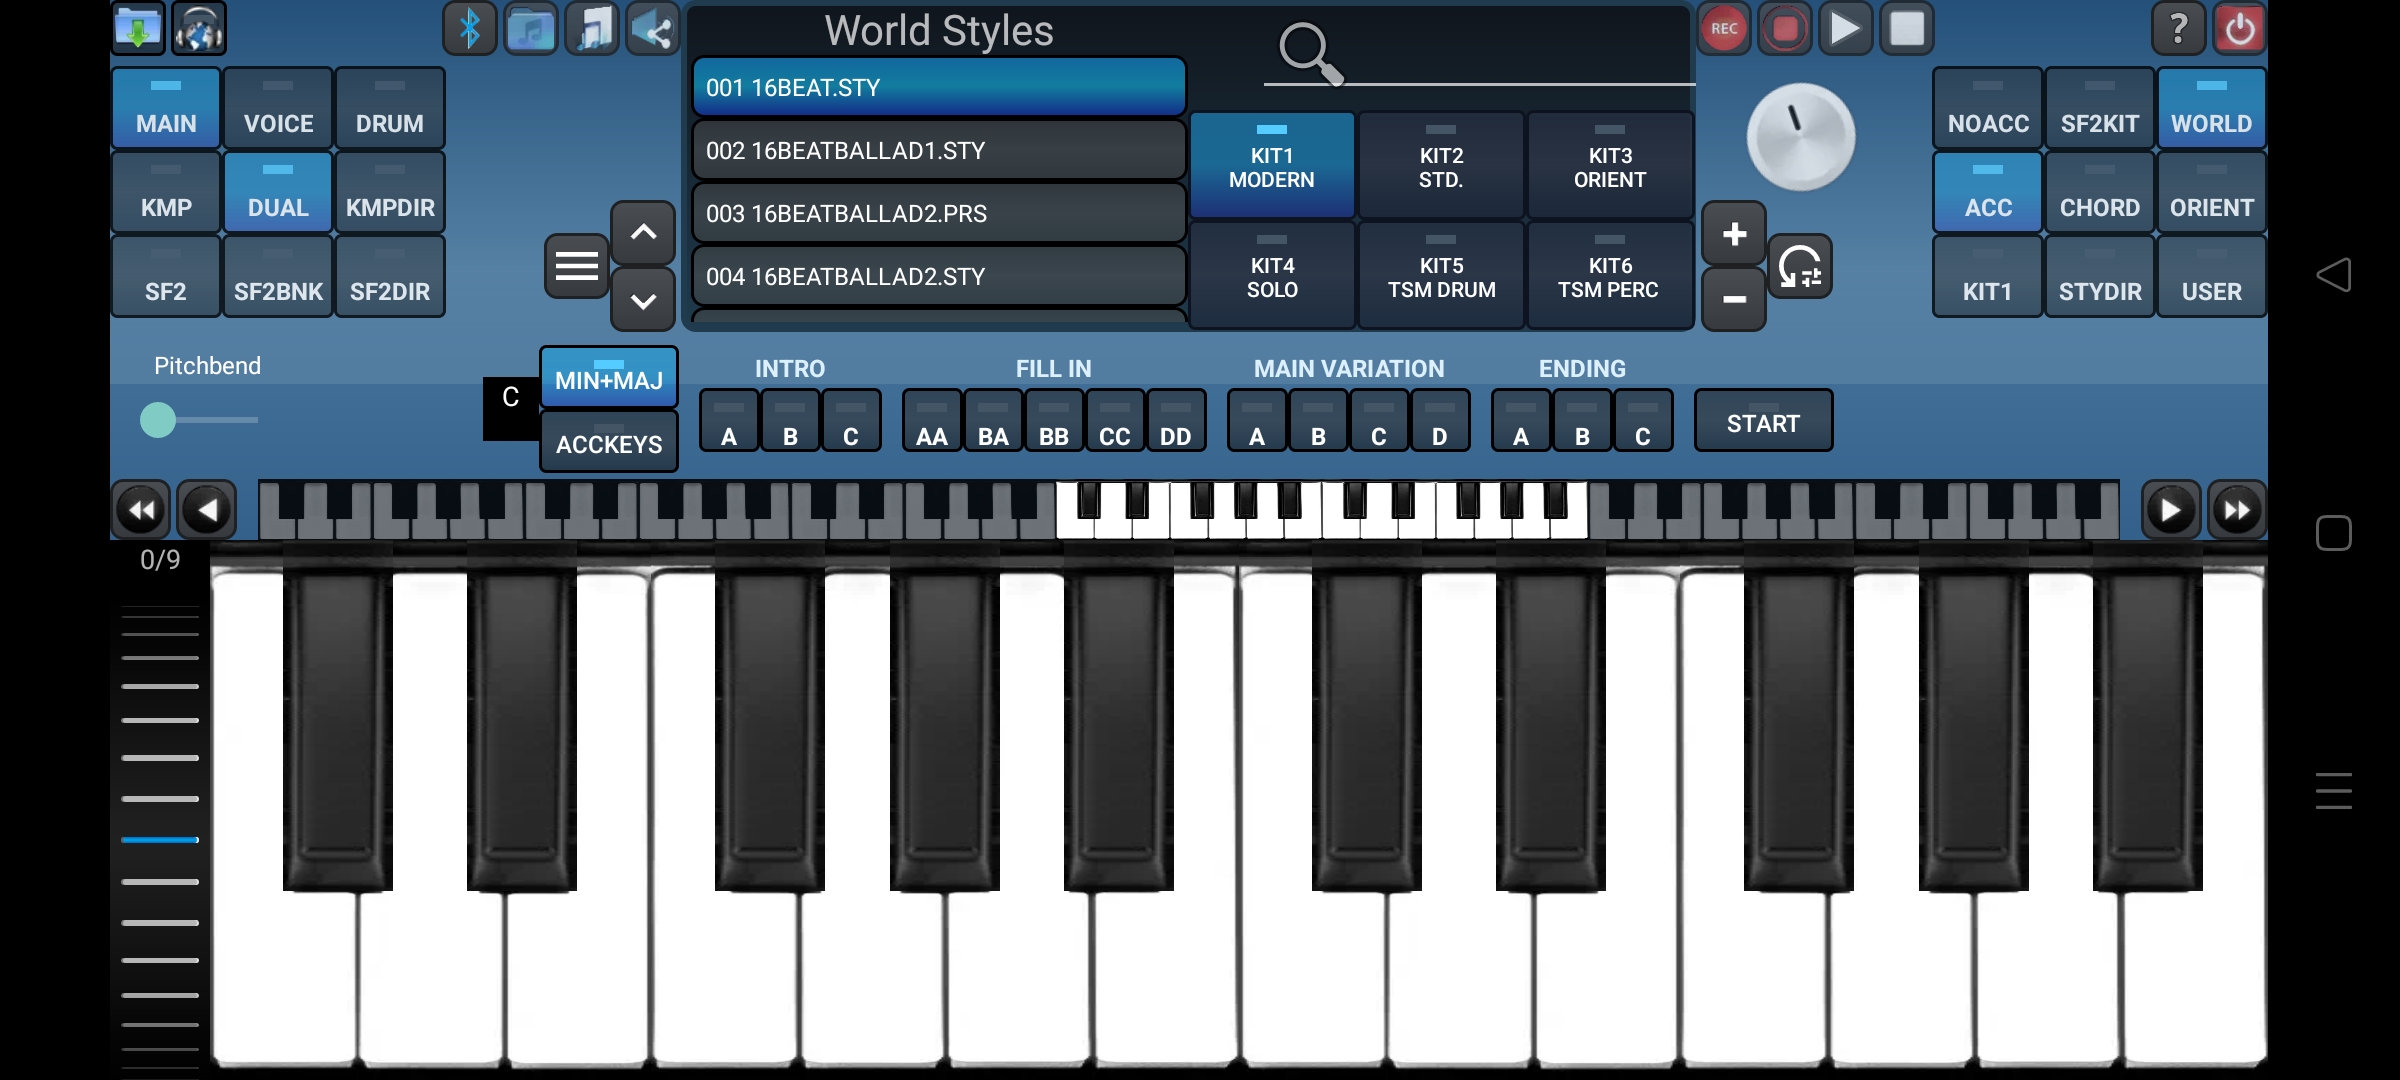Switch to the VOICE tab

(x=278, y=109)
